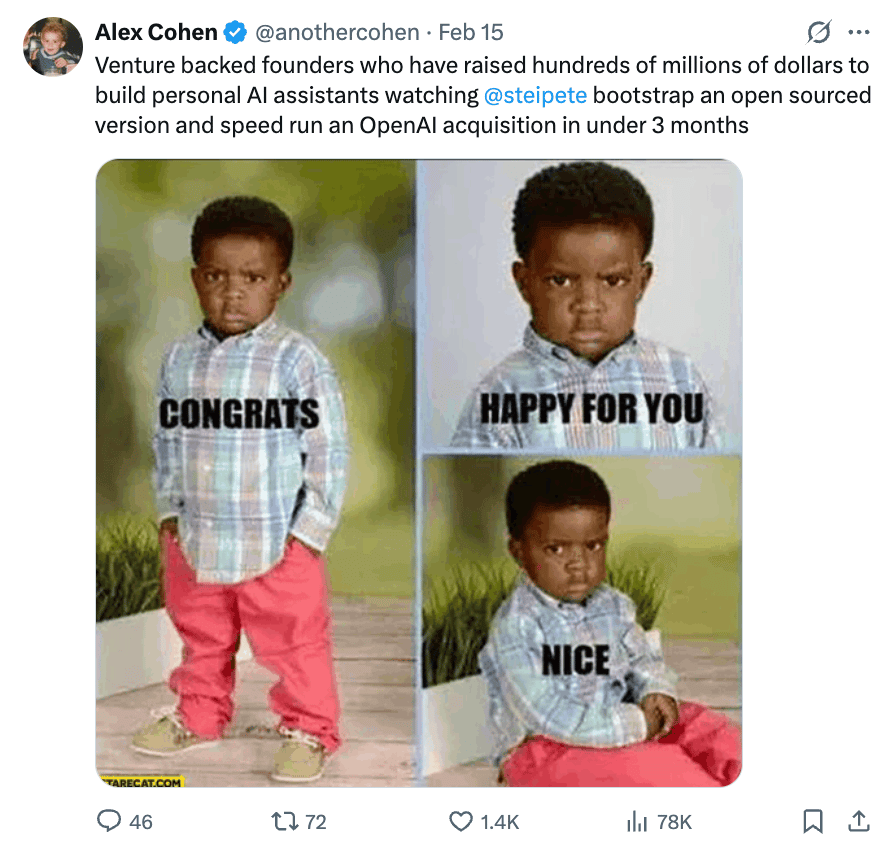
Task: Click the STARECAT.COM watermark on the image
Action: 141,782
